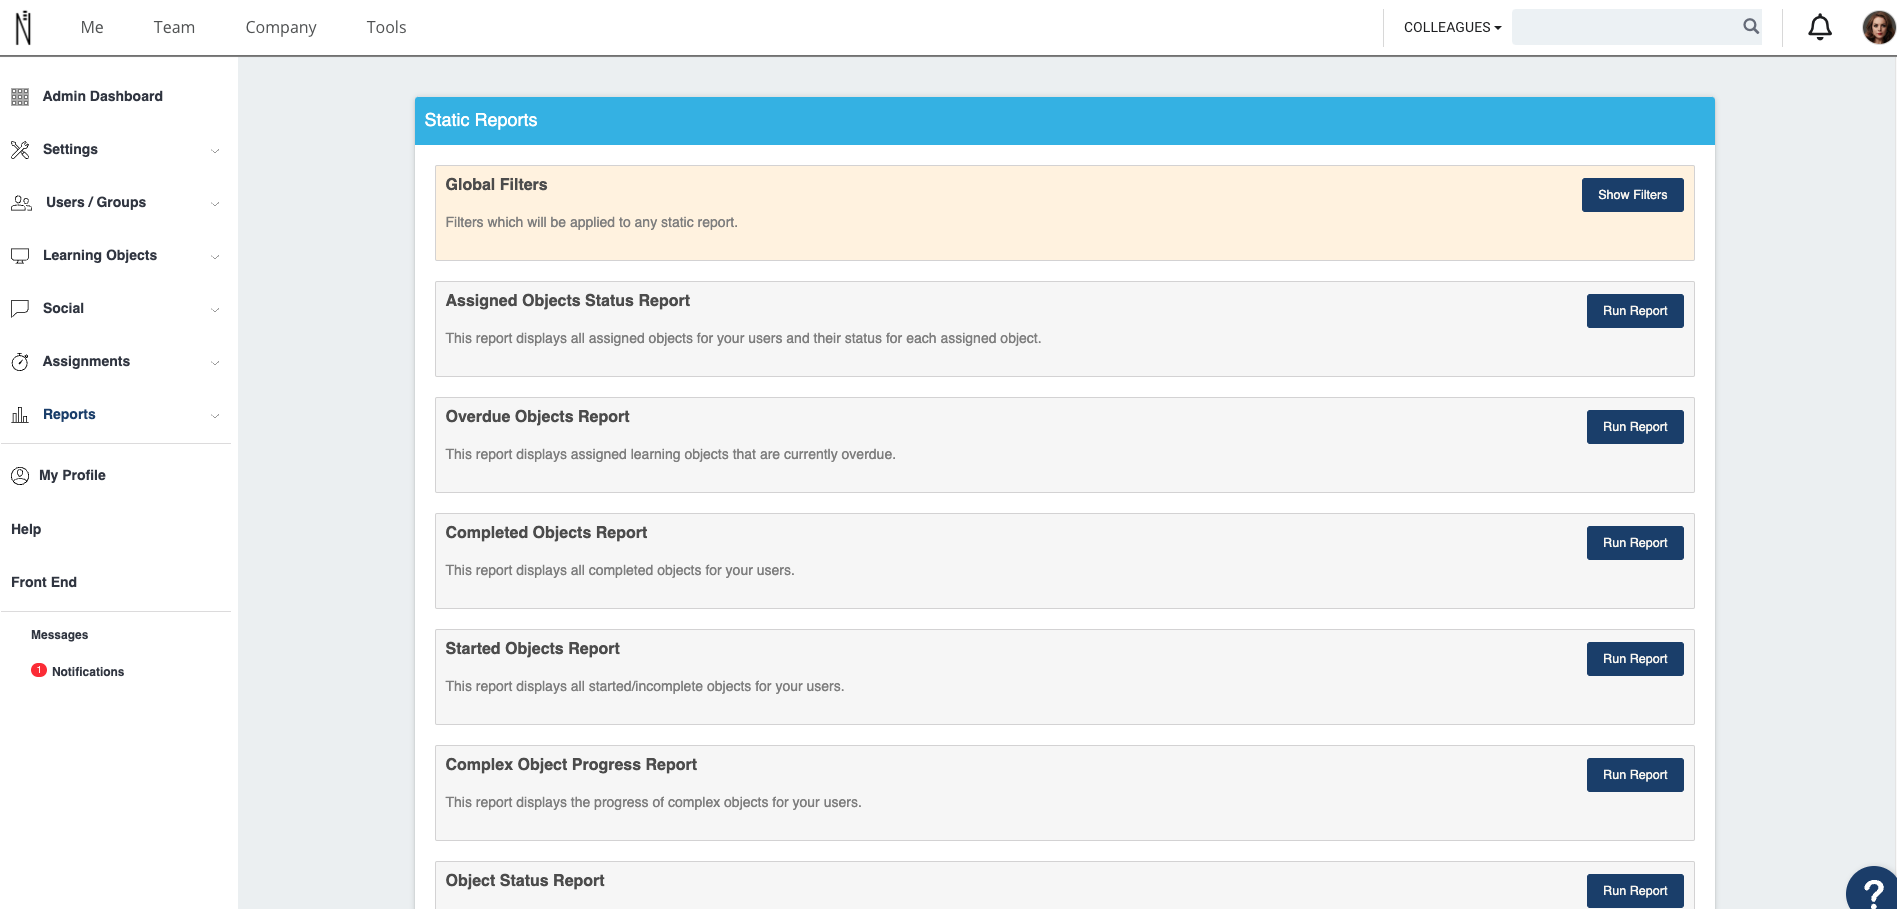Run the Started Objects Report
The image size is (1897, 909).
pyautogui.click(x=1635, y=659)
